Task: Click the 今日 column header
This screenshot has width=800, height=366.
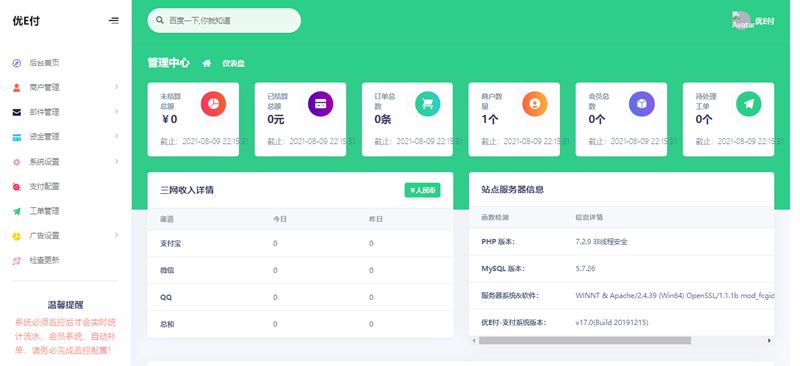Action: pyautogui.click(x=280, y=219)
